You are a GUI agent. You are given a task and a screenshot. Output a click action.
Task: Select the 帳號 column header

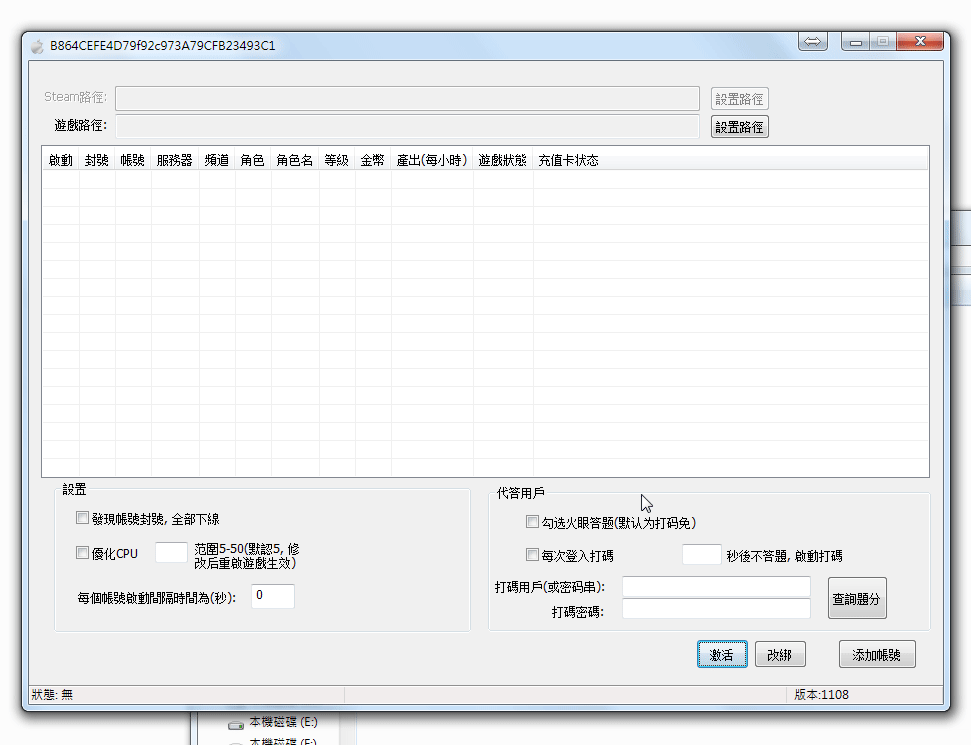(x=133, y=160)
